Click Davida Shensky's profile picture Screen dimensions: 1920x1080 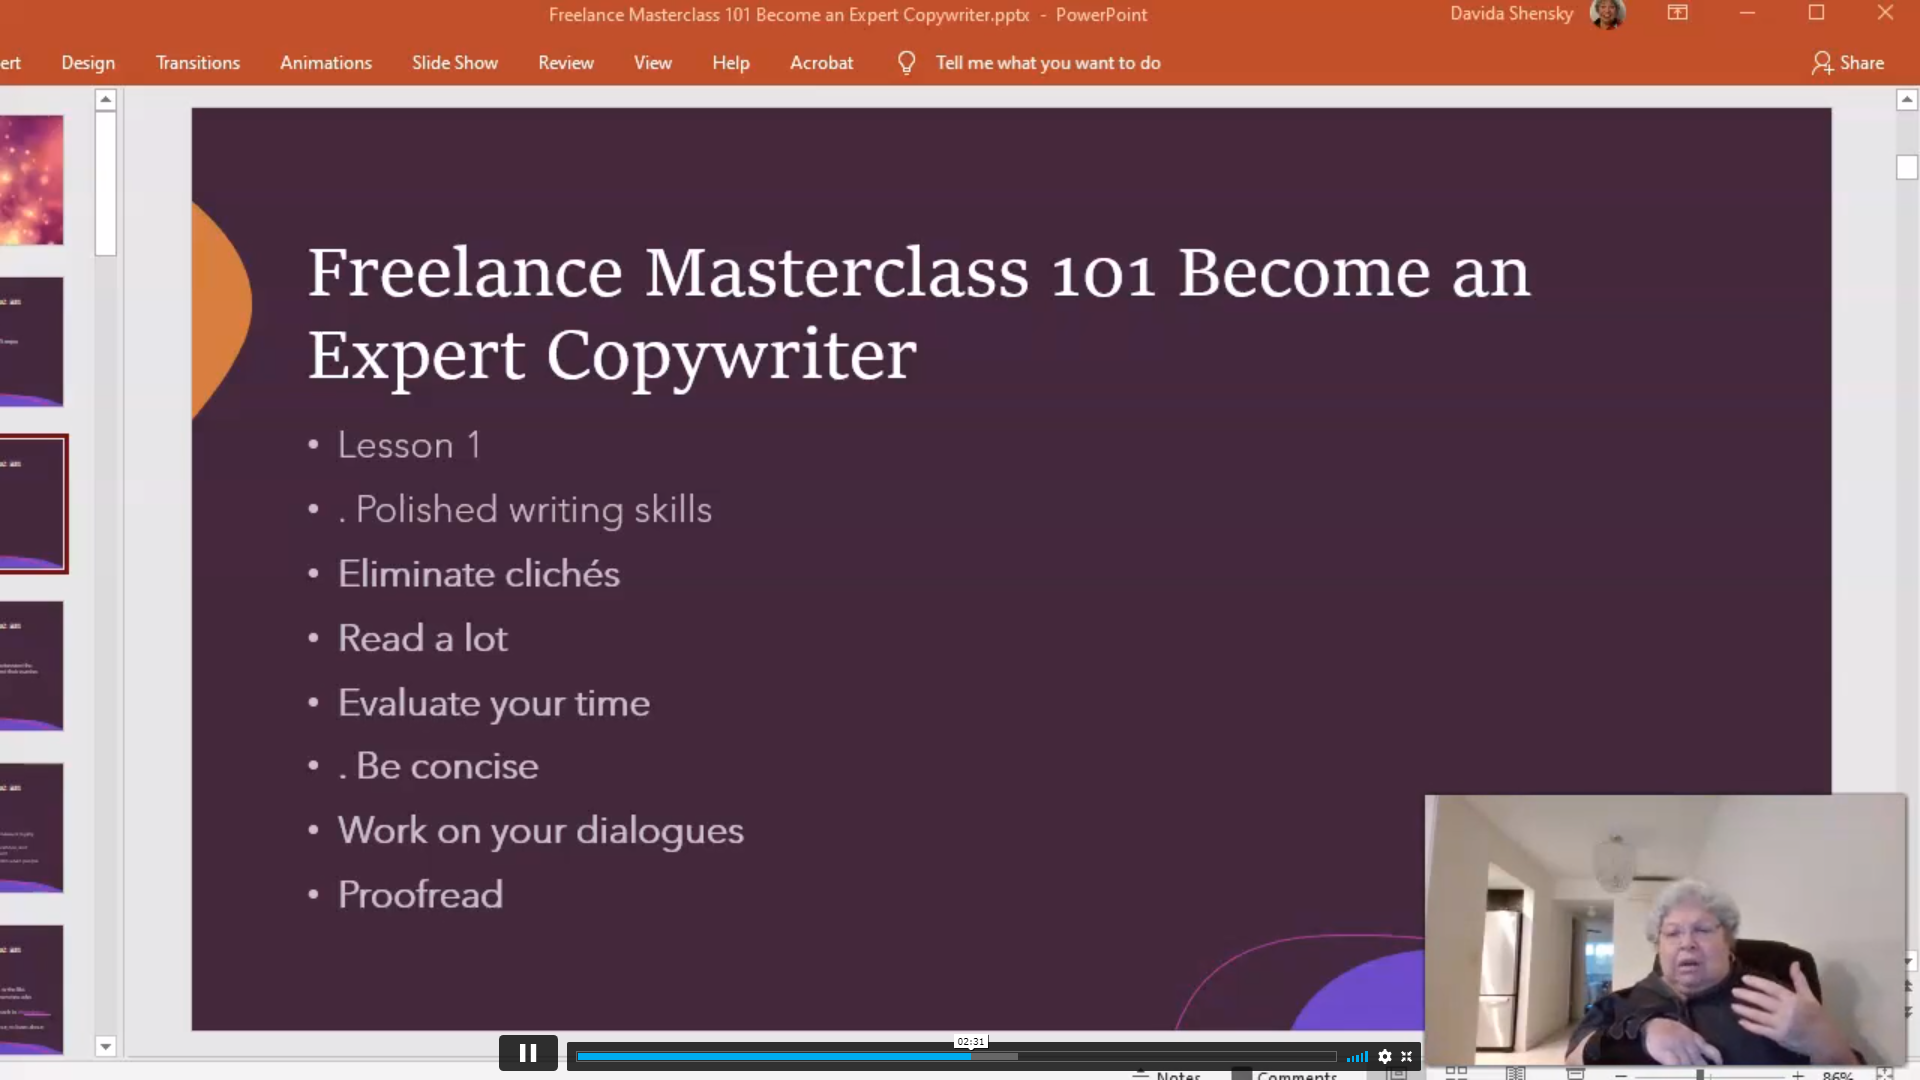(1607, 14)
